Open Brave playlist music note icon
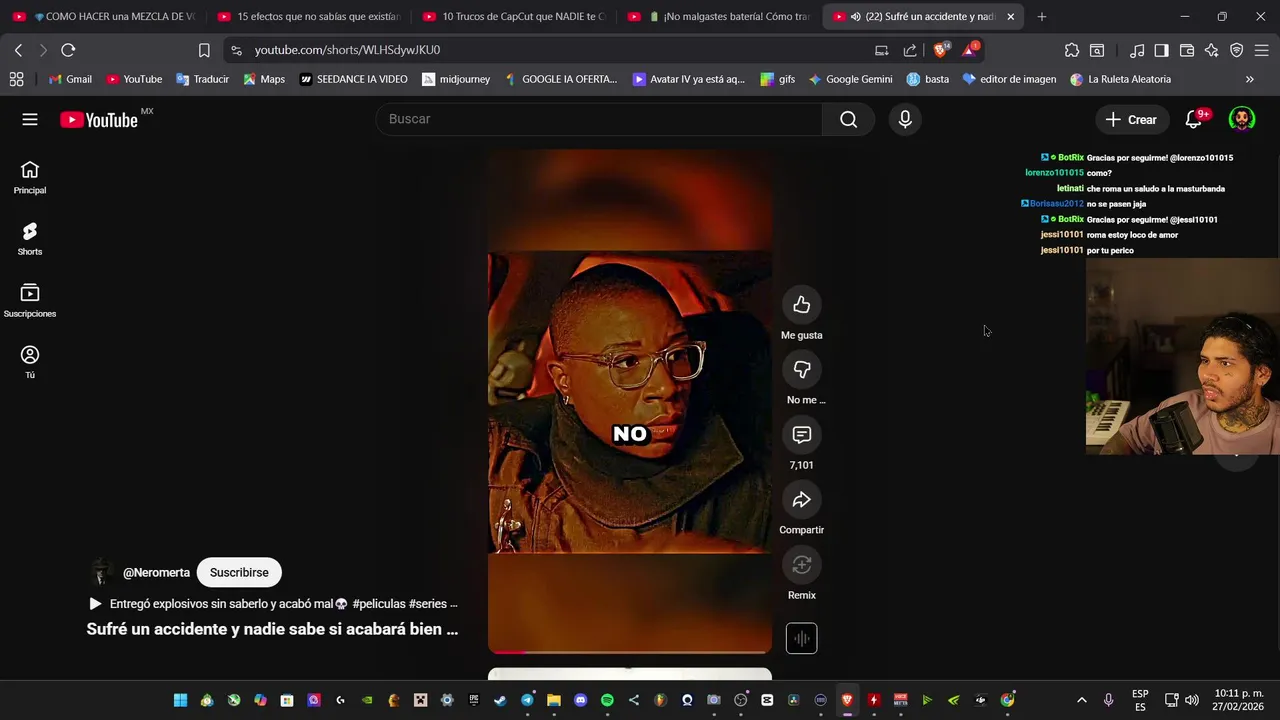 (1137, 50)
